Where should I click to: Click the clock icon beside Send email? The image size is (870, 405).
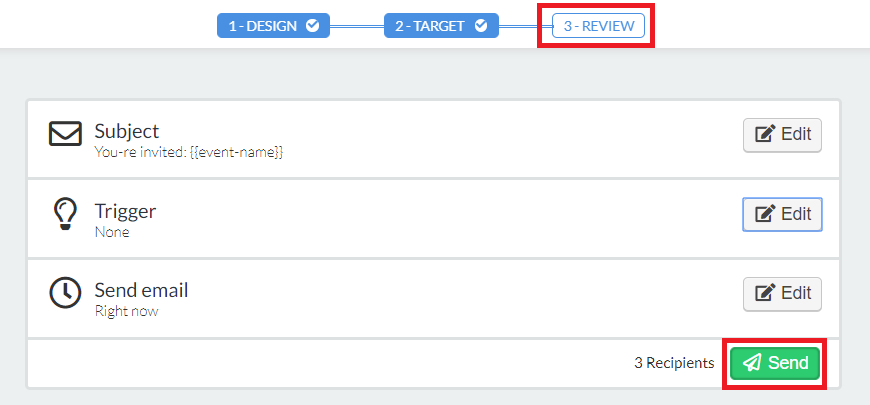tap(65, 293)
